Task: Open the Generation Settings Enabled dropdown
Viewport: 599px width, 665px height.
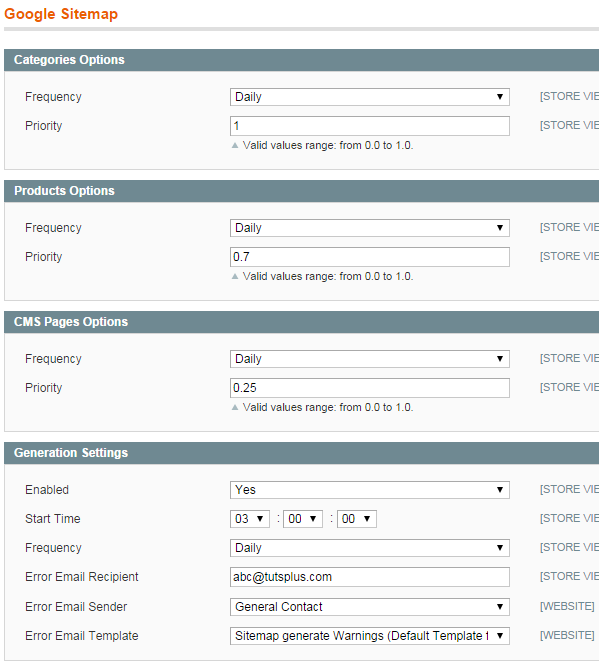Action: [369, 490]
